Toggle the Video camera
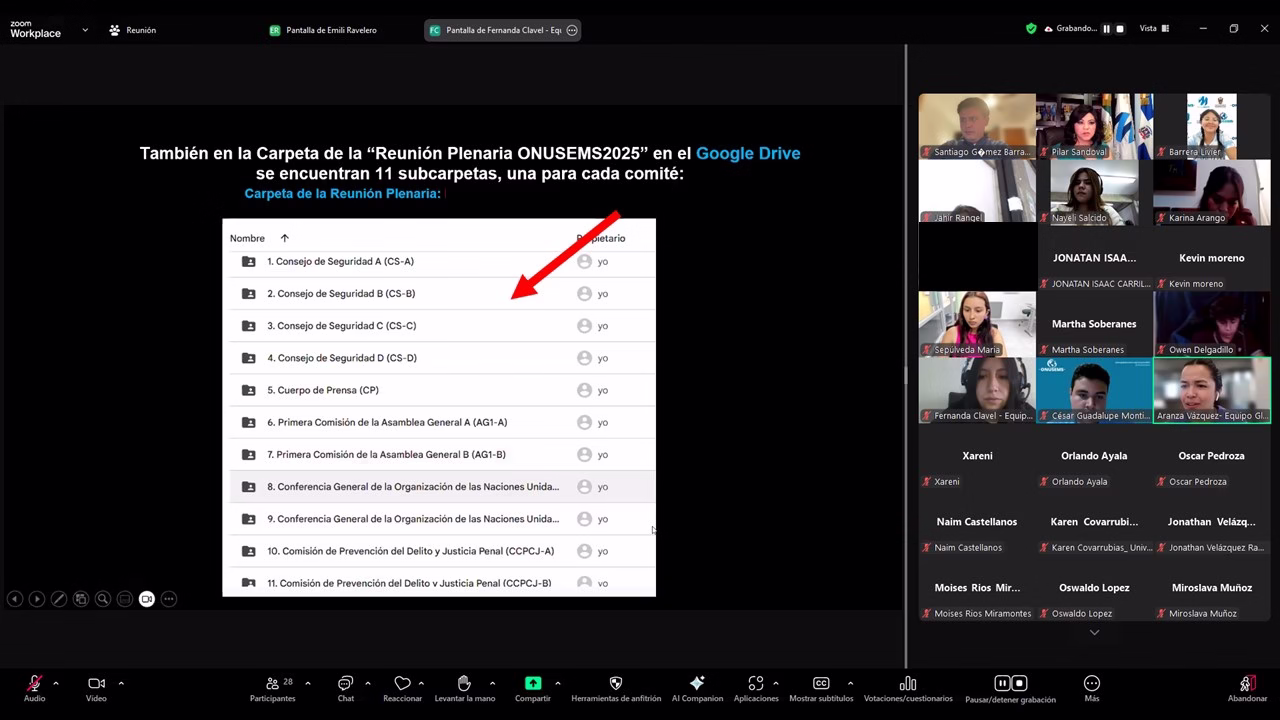This screenshot has width=1280, height=720. pos(96,684)
